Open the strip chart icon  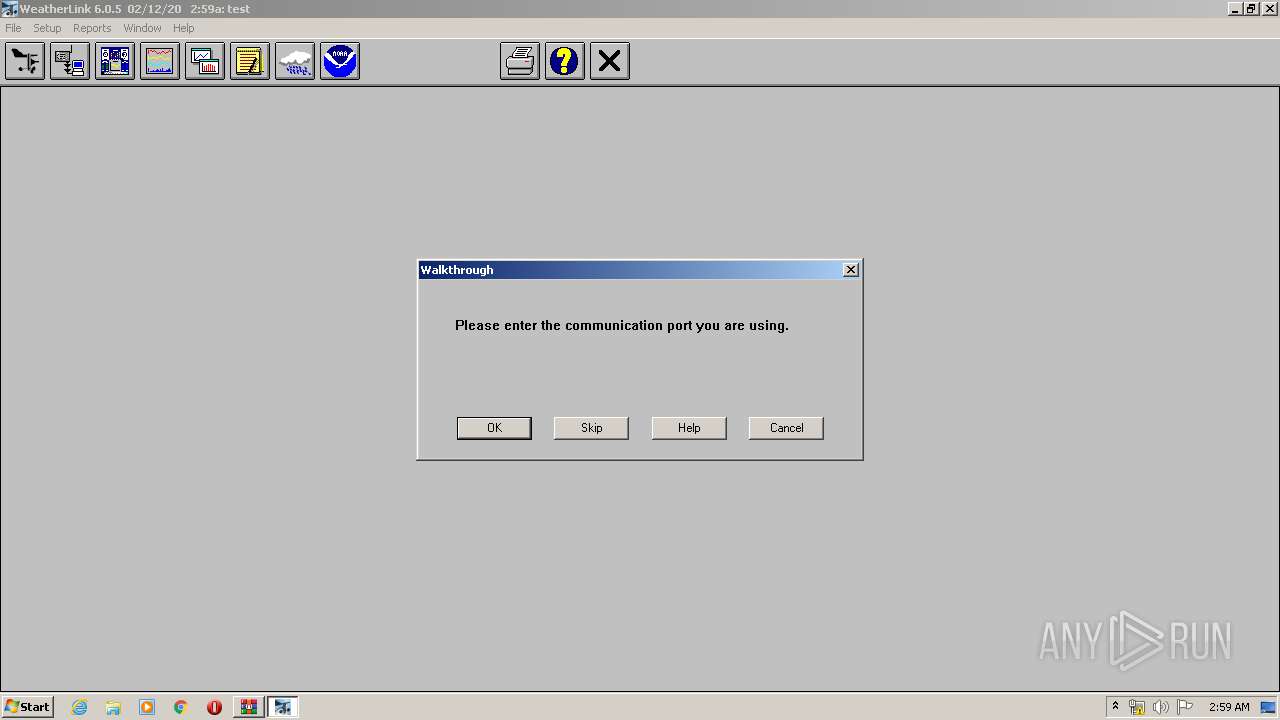(160, 61)
